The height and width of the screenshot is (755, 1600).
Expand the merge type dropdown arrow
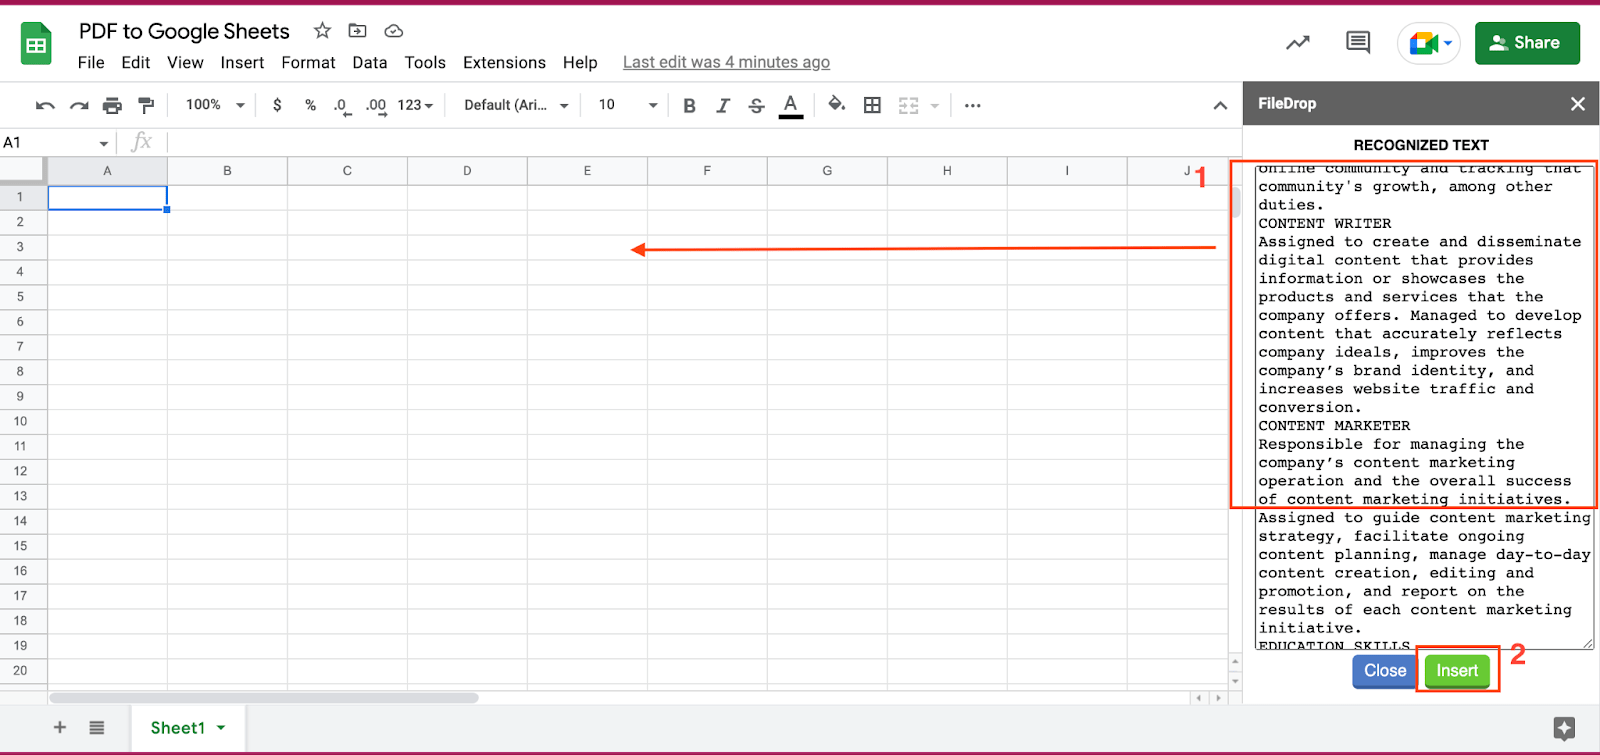[935, 105]
